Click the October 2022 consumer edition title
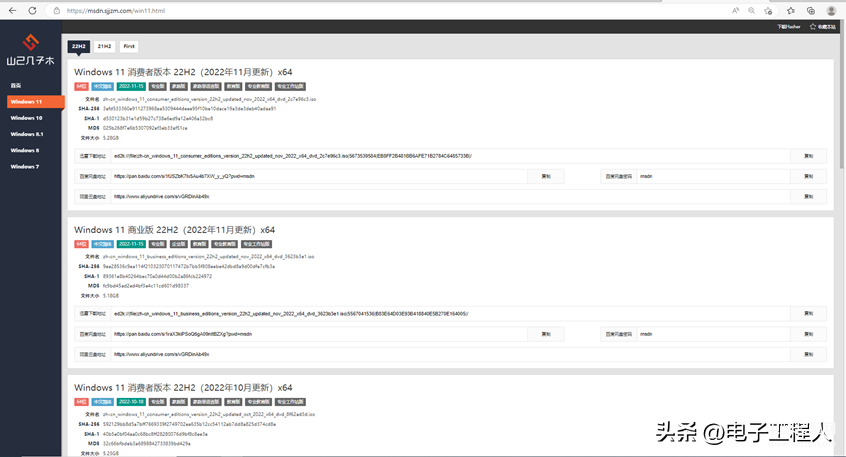Viewport: 846px width, 457px height. pos(183,387)
